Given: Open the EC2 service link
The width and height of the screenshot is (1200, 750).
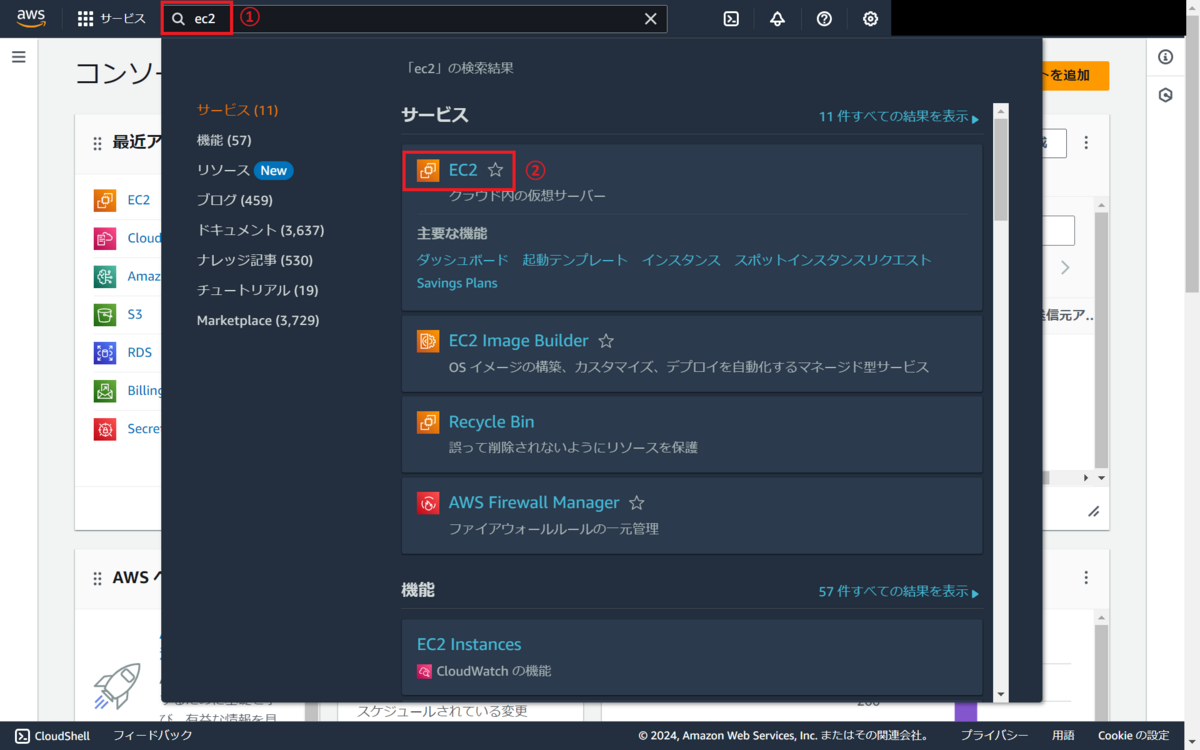Looking at the screenshot, I should click(463, 171).
